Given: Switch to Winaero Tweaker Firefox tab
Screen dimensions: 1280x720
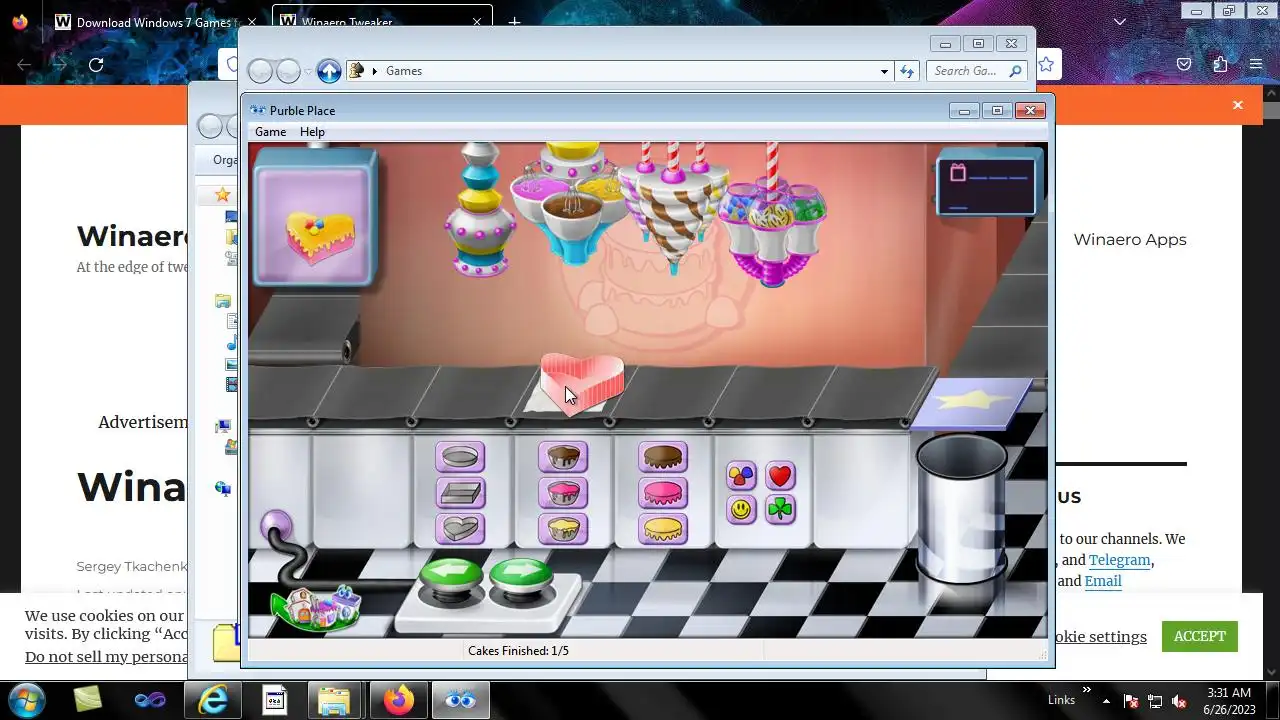Looking at the screenshot, I should click(380, 22).
